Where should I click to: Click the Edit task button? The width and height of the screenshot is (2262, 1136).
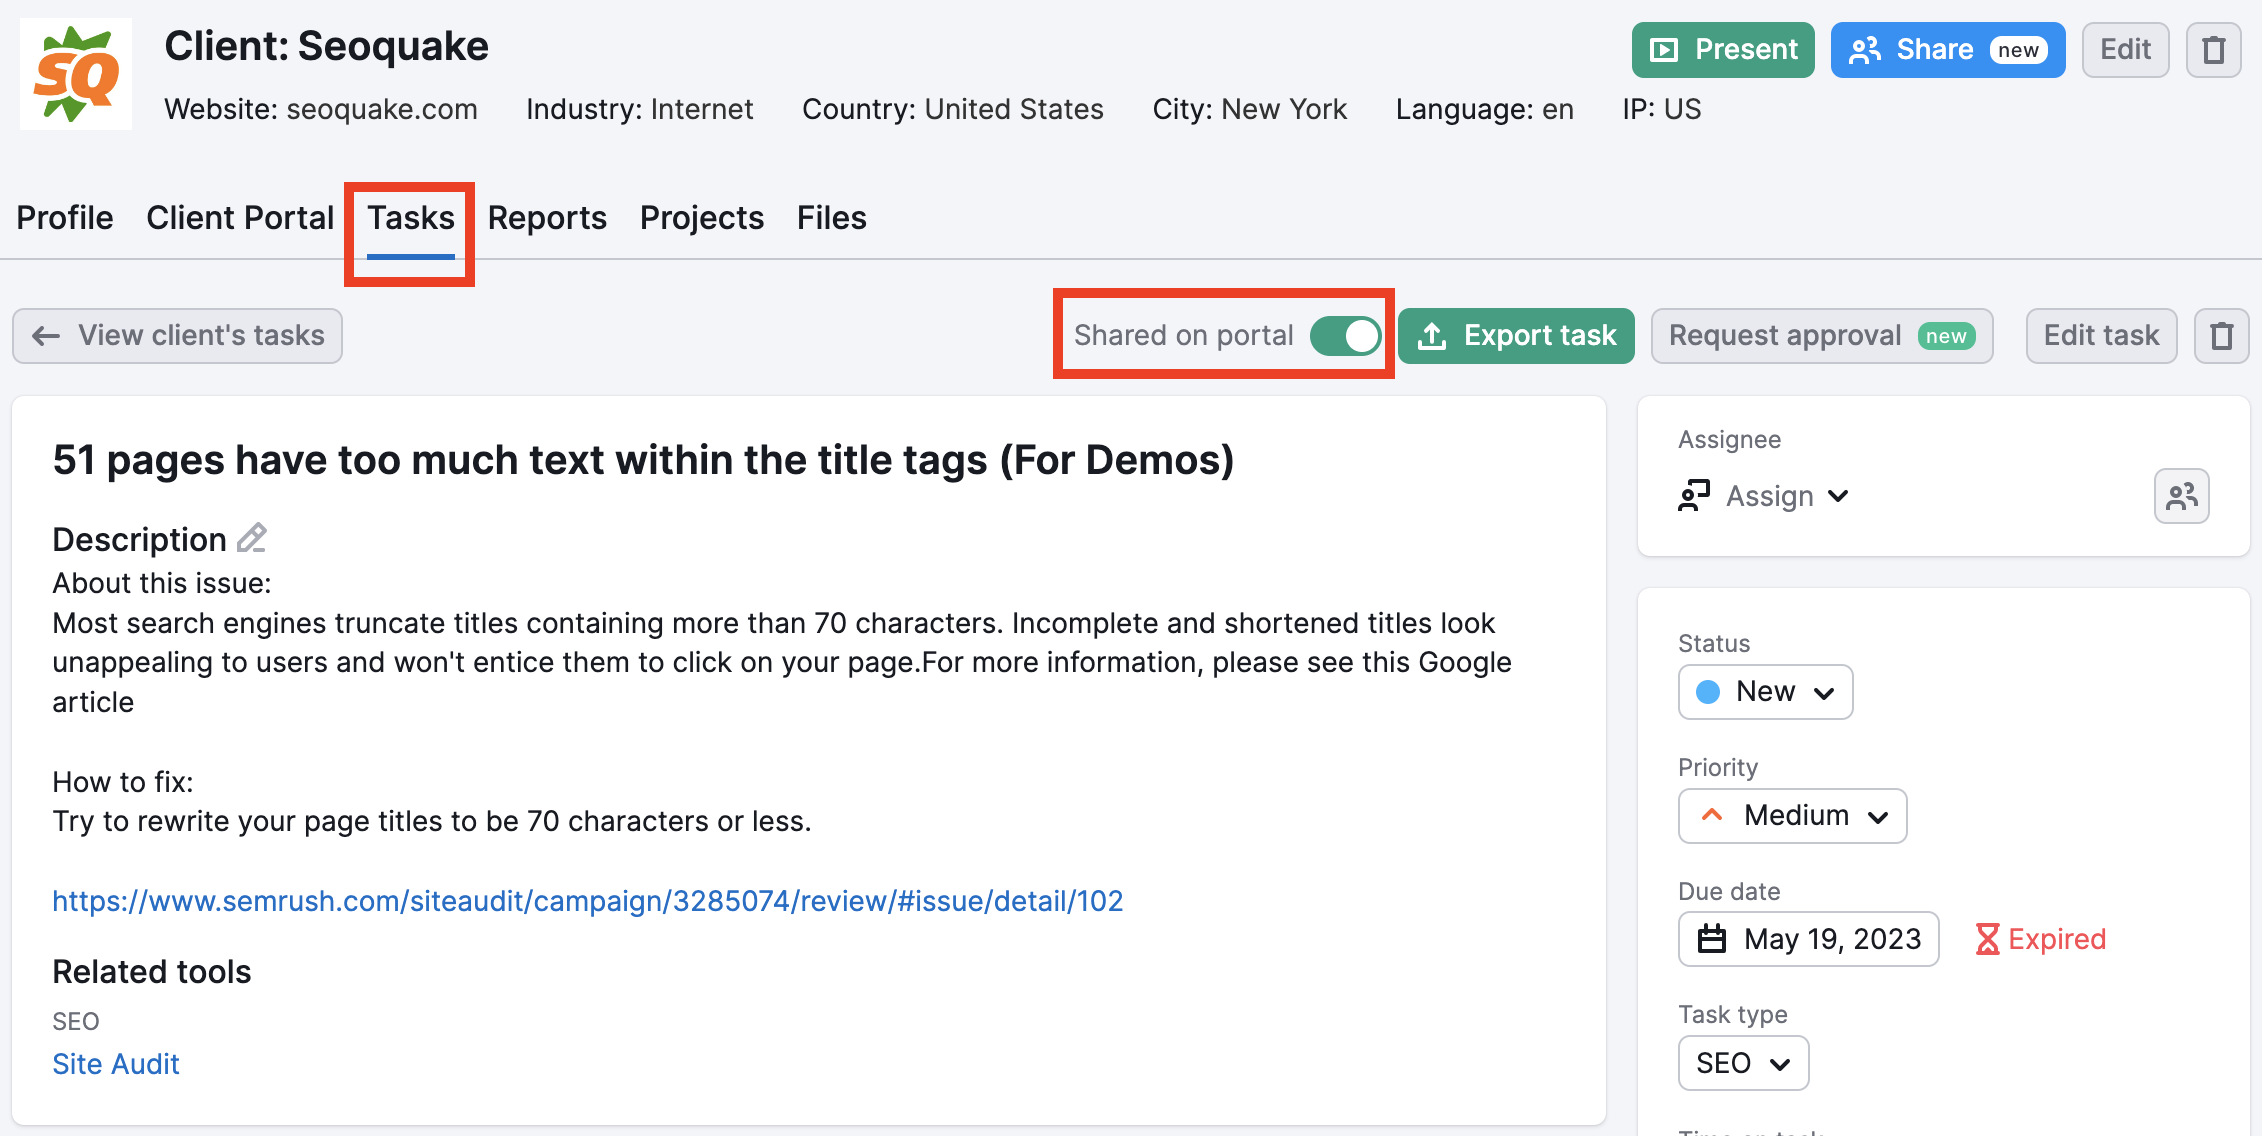click(x=2101, y=336)
